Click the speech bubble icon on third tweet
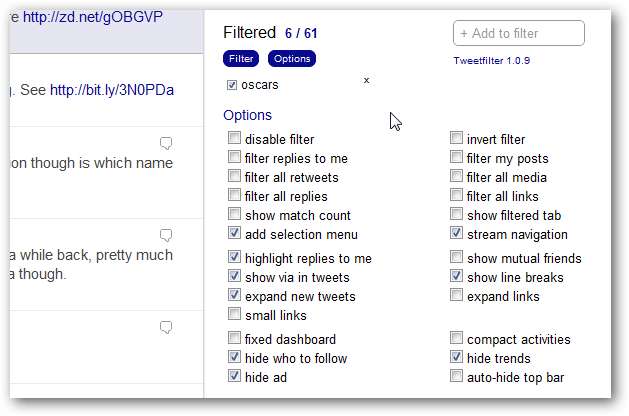Image resolution: width=629 pixels, height=416 pixels. tap(166, 327)
